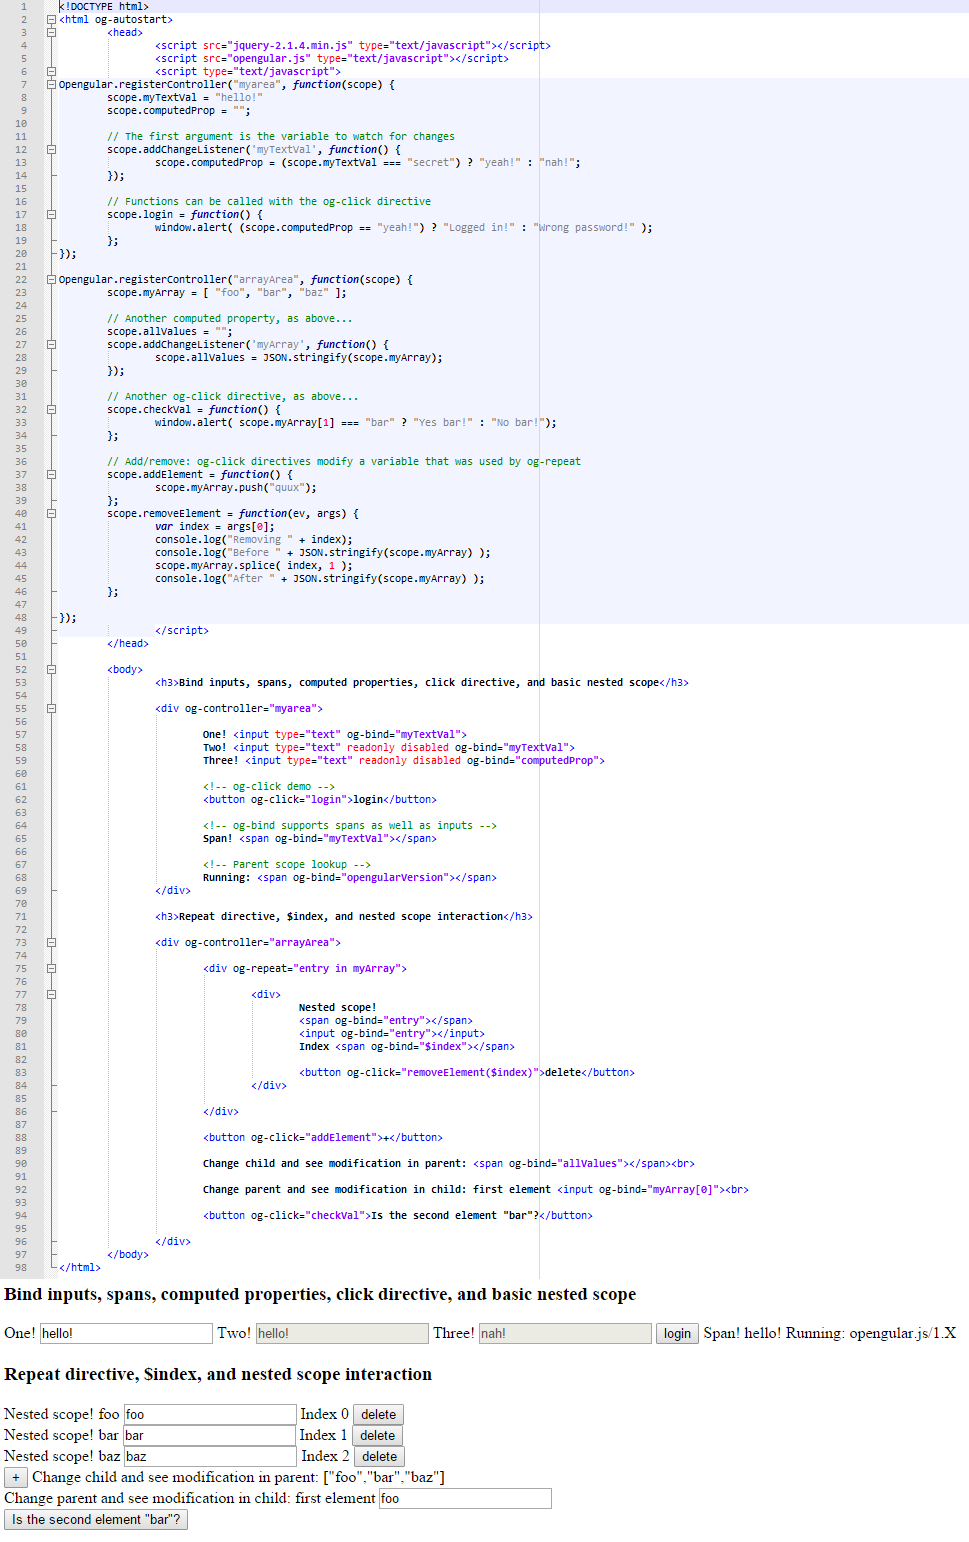Delete the baz entry at Index 2
This screenshot has width=969, height=1542.
coord(379,1457)
